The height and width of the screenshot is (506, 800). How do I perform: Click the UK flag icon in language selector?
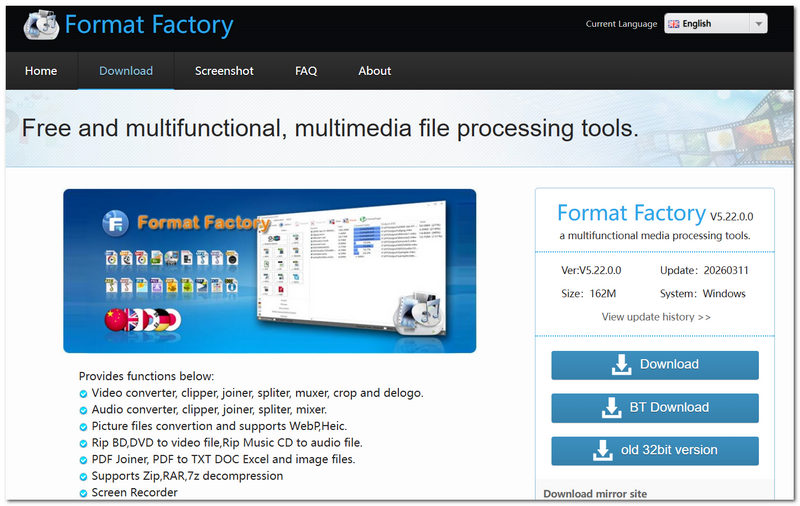pyautogui.click(x=673, y=24)
